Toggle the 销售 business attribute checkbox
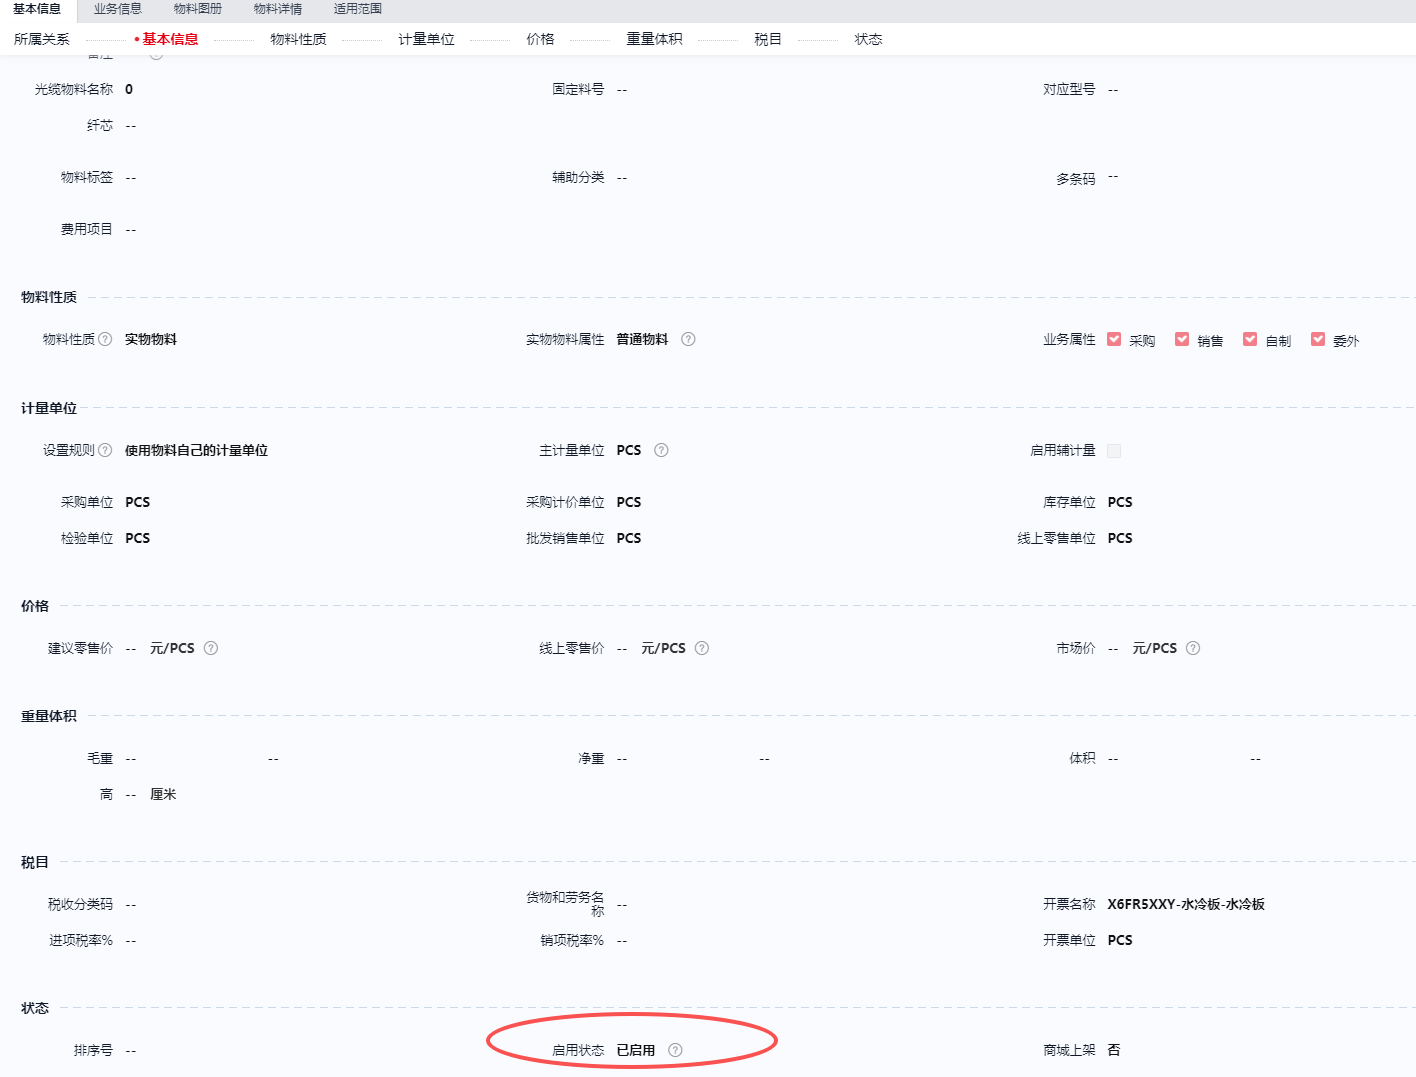The width and height of the screenshot is (1416, 1077). point(1182,339)
